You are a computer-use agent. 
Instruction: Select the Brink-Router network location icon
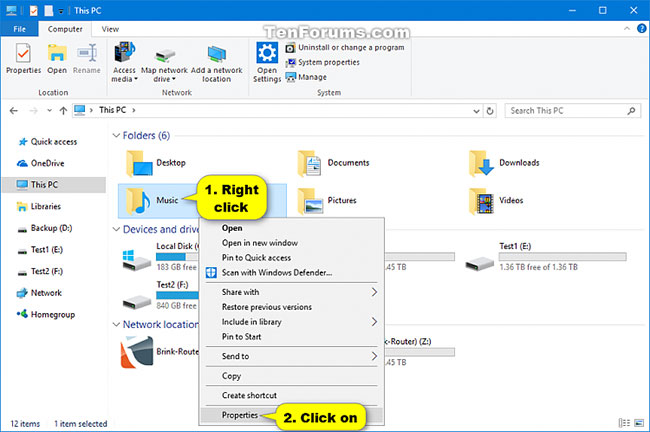click(x=137, y=352)
